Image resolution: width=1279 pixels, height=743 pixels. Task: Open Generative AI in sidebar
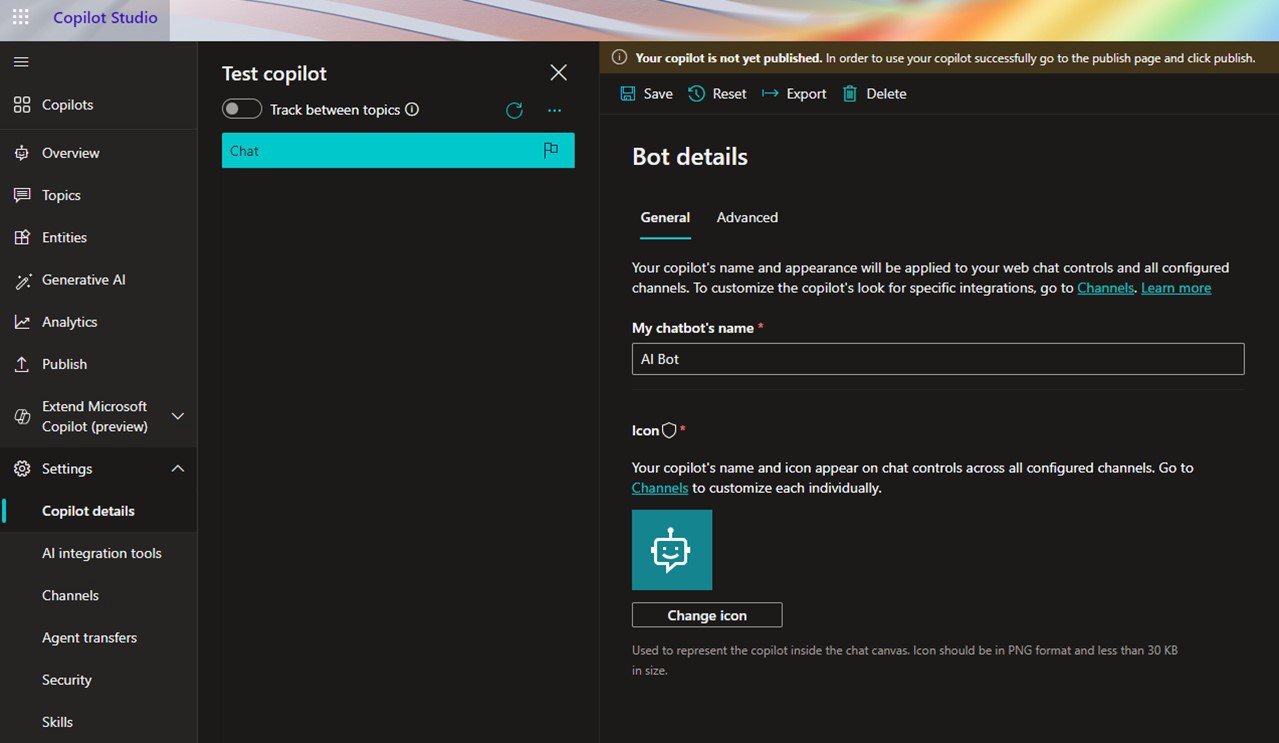83,280
